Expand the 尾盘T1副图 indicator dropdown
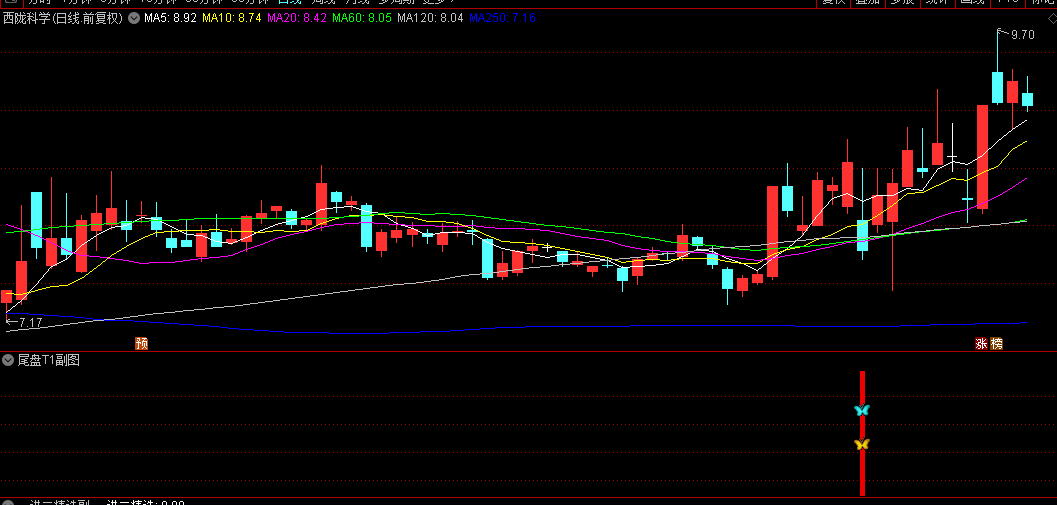 [x=8, y=360]
